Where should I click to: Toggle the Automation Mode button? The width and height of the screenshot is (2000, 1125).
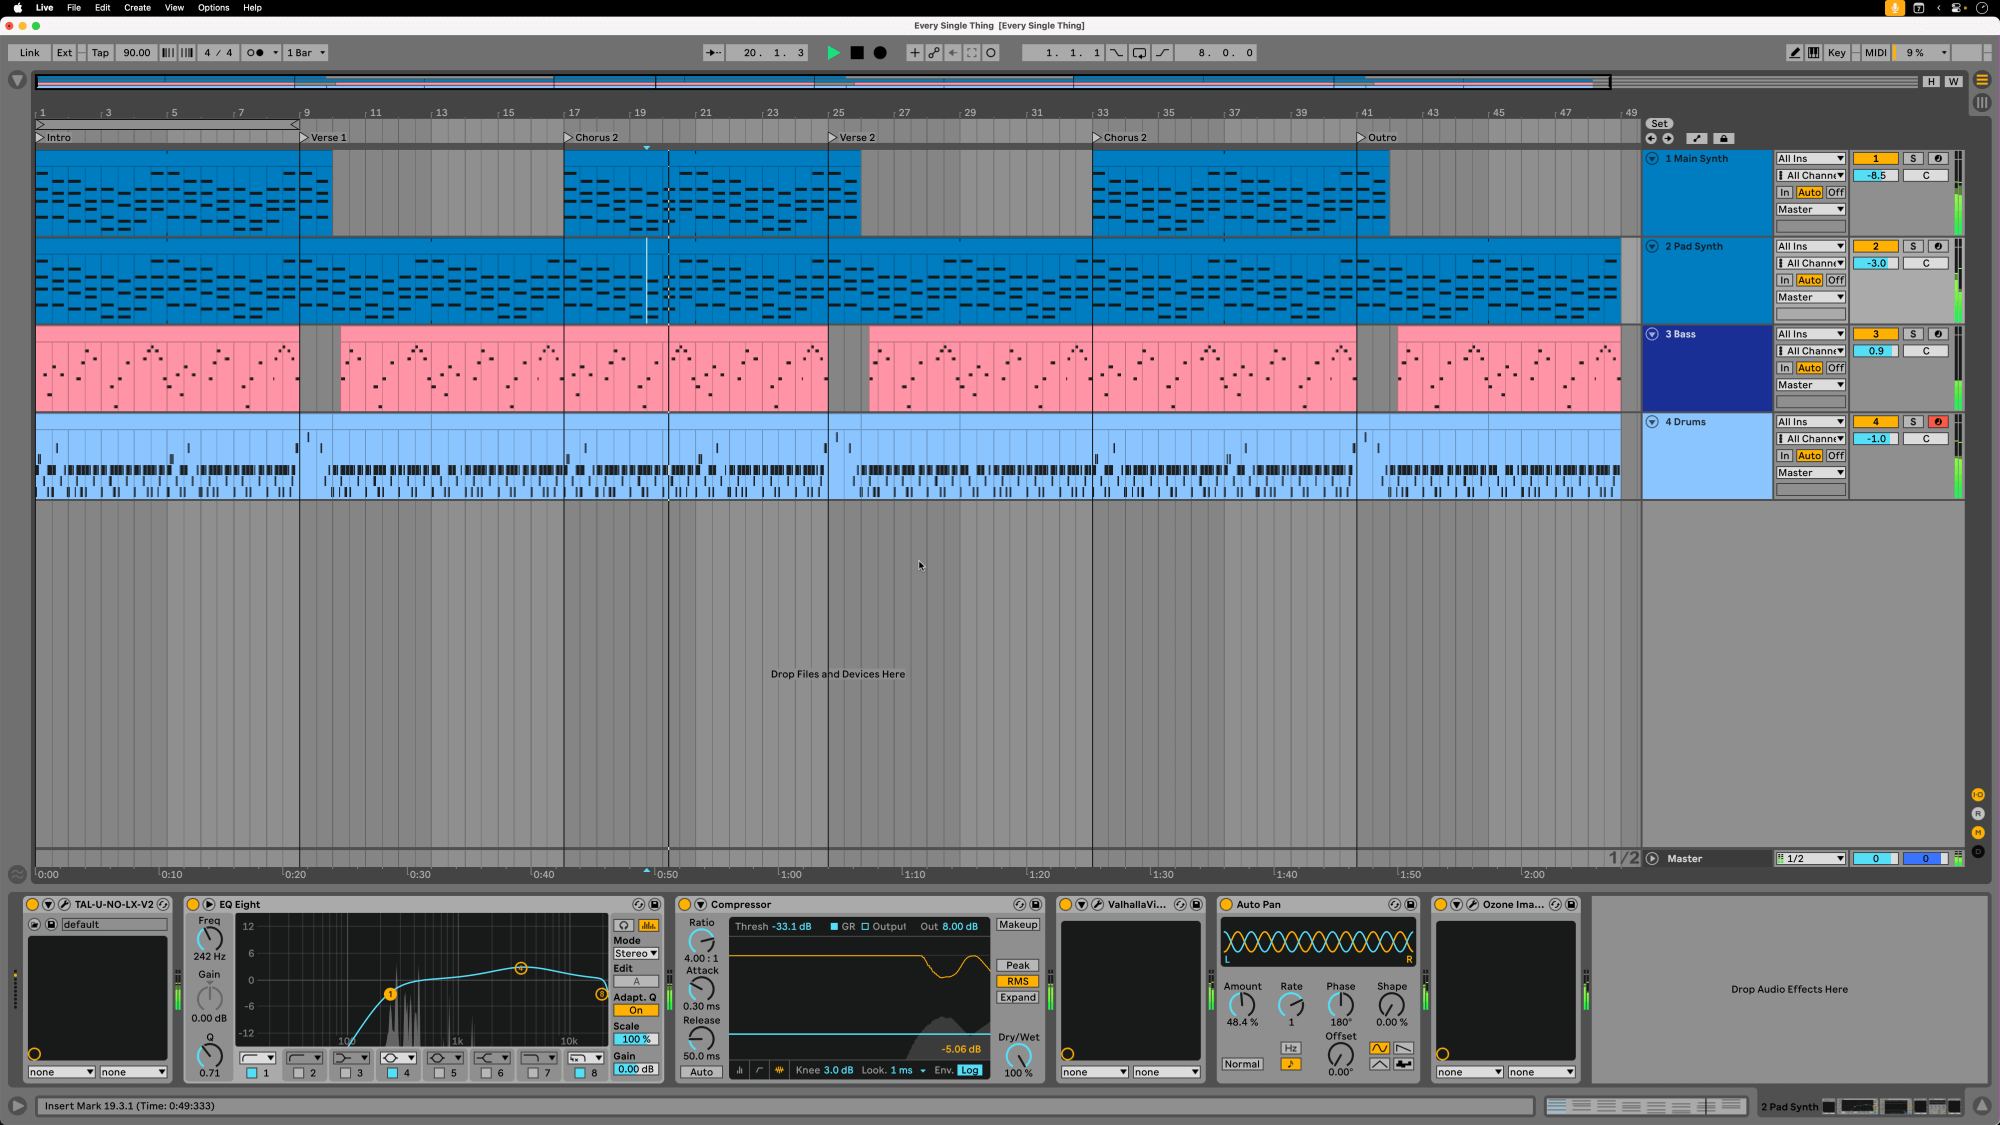1697,139
